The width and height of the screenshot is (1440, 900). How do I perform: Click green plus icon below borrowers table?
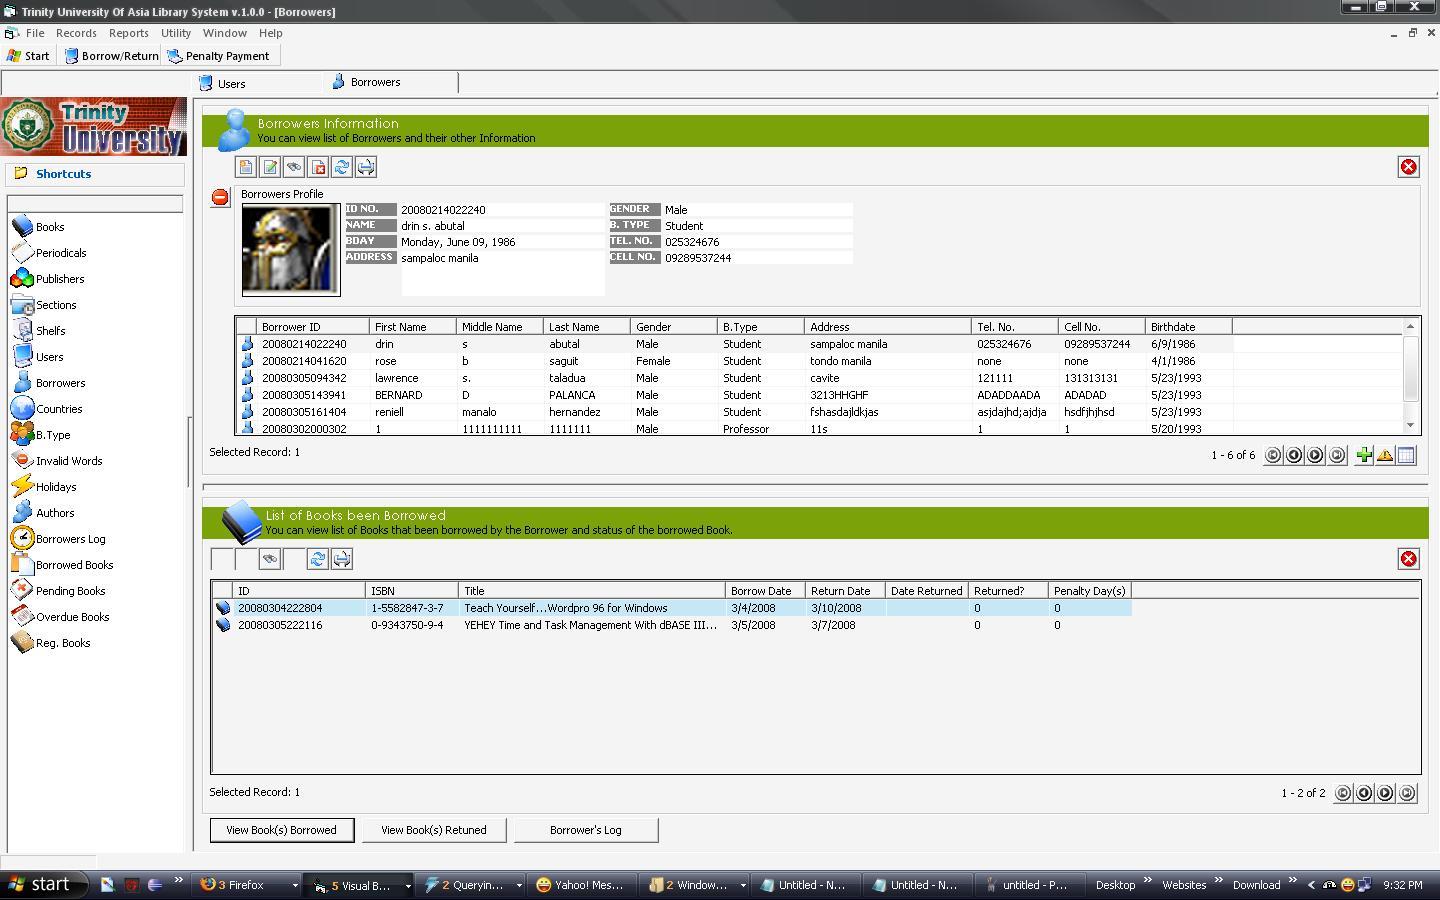pos(1364,455)
